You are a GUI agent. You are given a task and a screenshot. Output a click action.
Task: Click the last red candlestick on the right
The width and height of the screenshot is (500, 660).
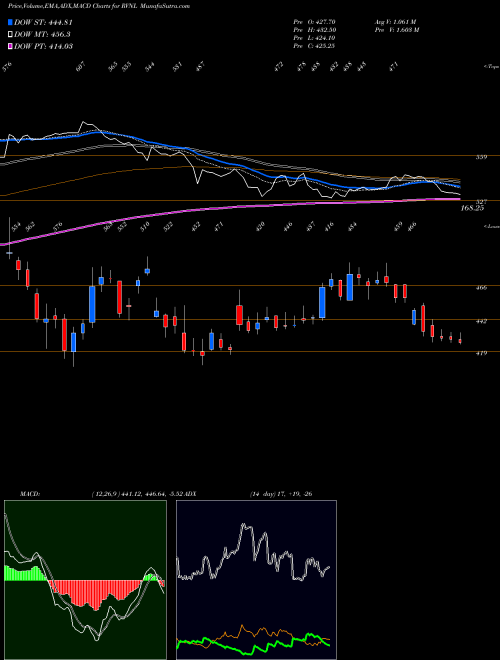460,341
